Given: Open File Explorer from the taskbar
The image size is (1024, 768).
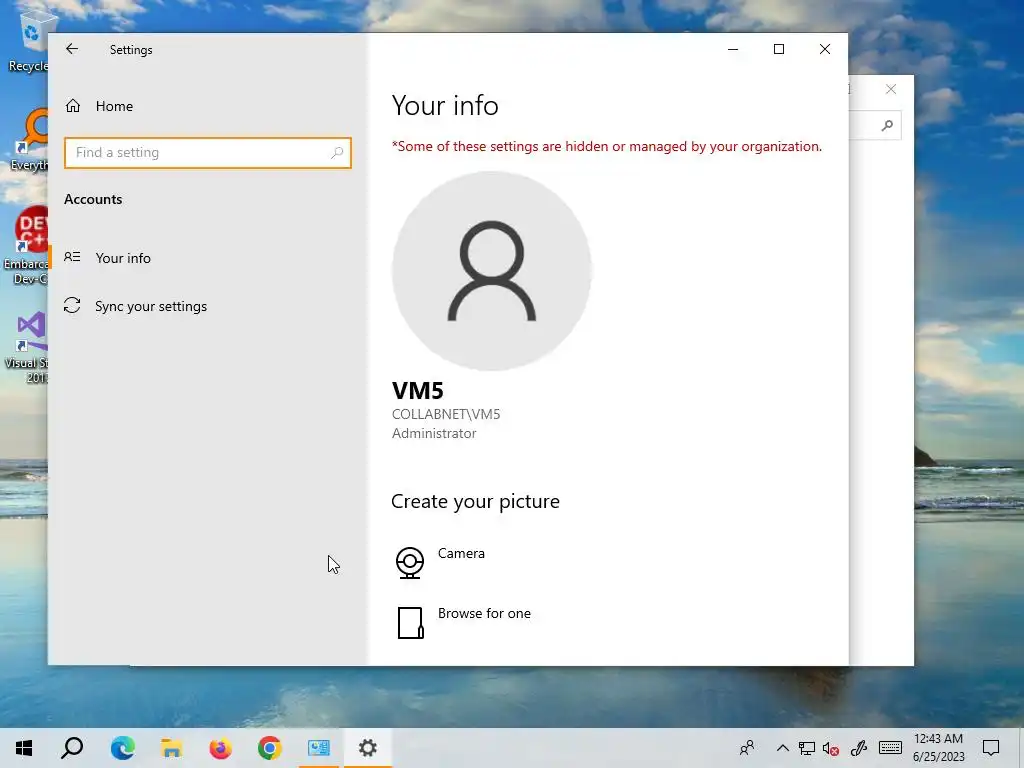Looking at the screenshot, I should click(171, 748).
